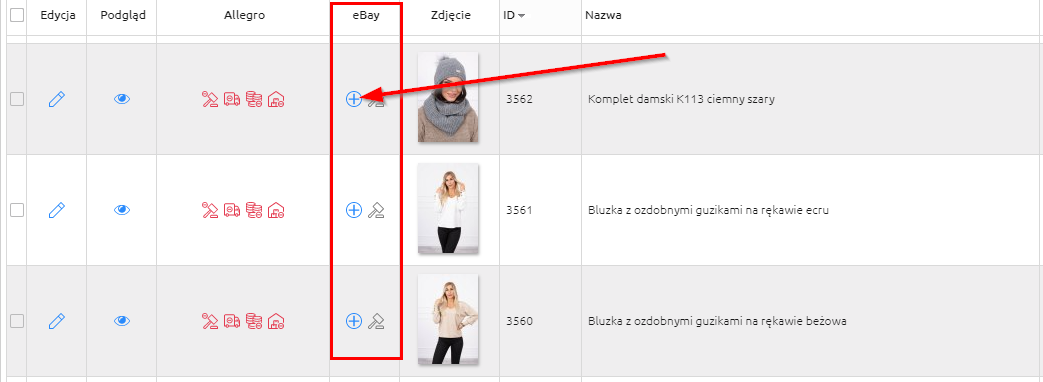Open the Komplet damski K113 ciemny szary name
The height and width of the screenshot is (382, 1043).
tap(682, 99)
